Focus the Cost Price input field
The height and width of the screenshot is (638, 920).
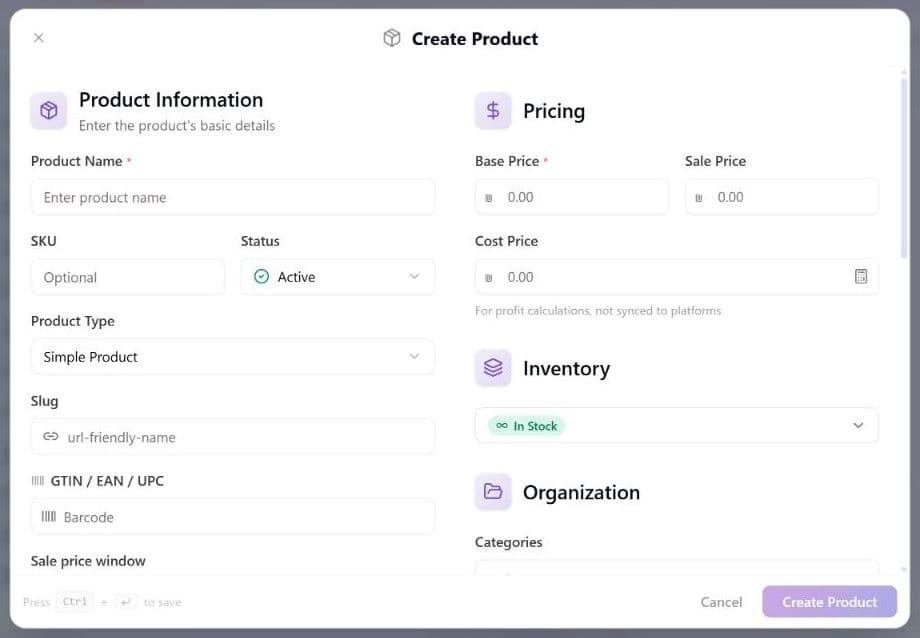(x=677, y=276)
